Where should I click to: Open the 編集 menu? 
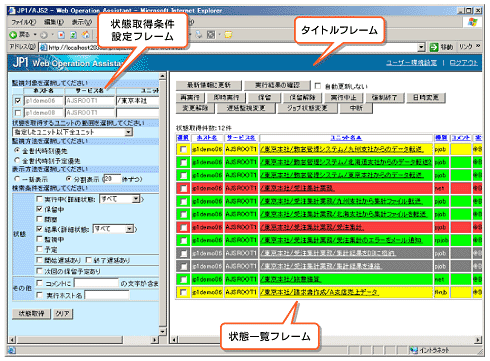tap(53, 22)
